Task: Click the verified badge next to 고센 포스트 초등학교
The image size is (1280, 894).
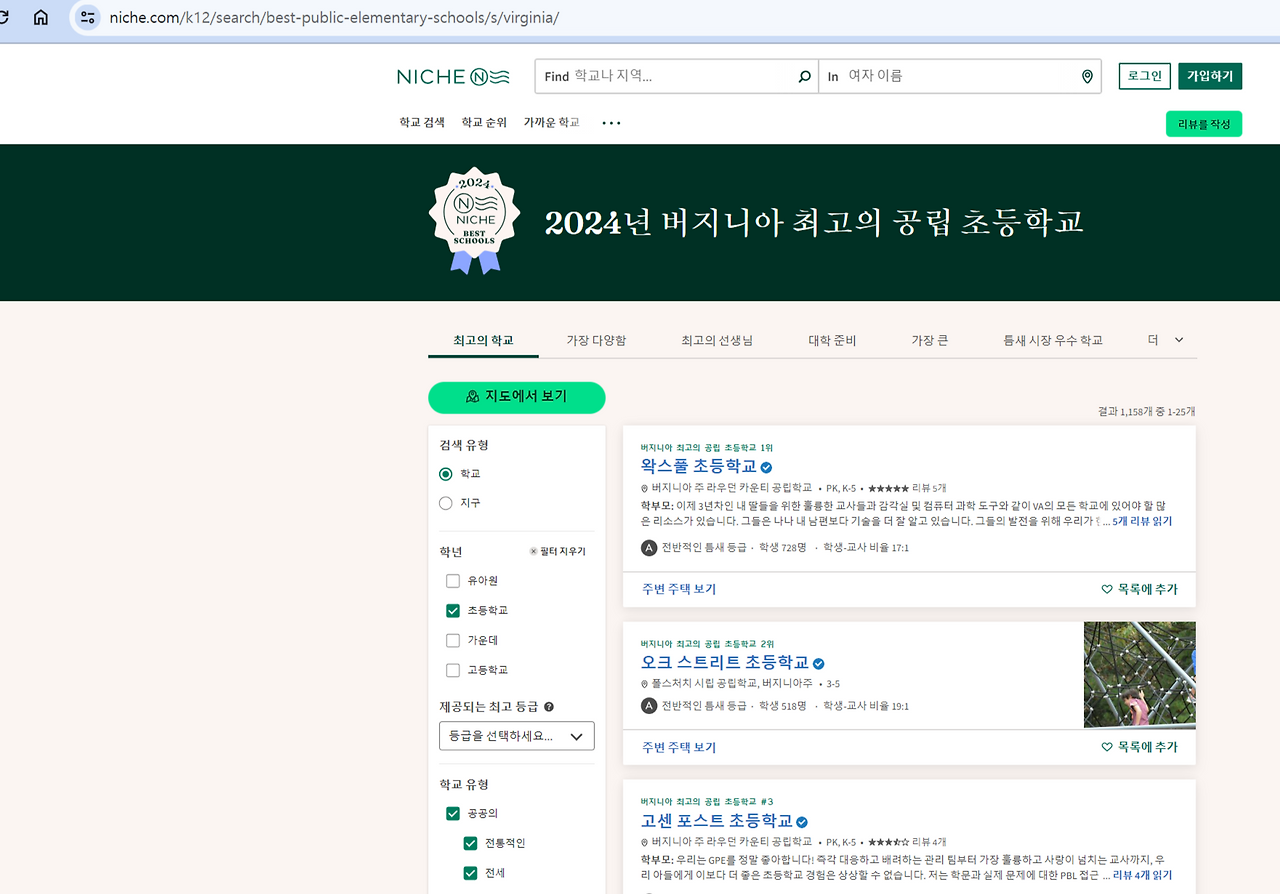Action: pyautogui.click(x=802, y=822)
